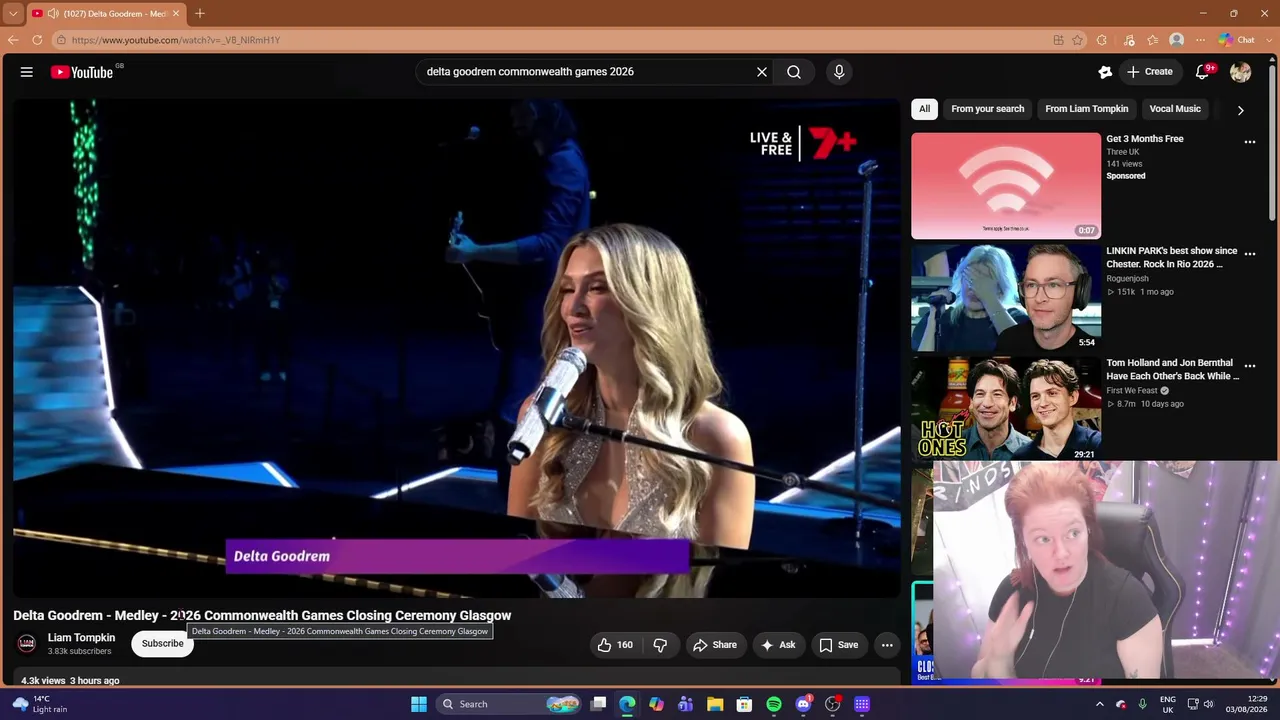The image size is (1280, 720).
Task: Expand the chevron next to Chat
Action: point(1268,40)
